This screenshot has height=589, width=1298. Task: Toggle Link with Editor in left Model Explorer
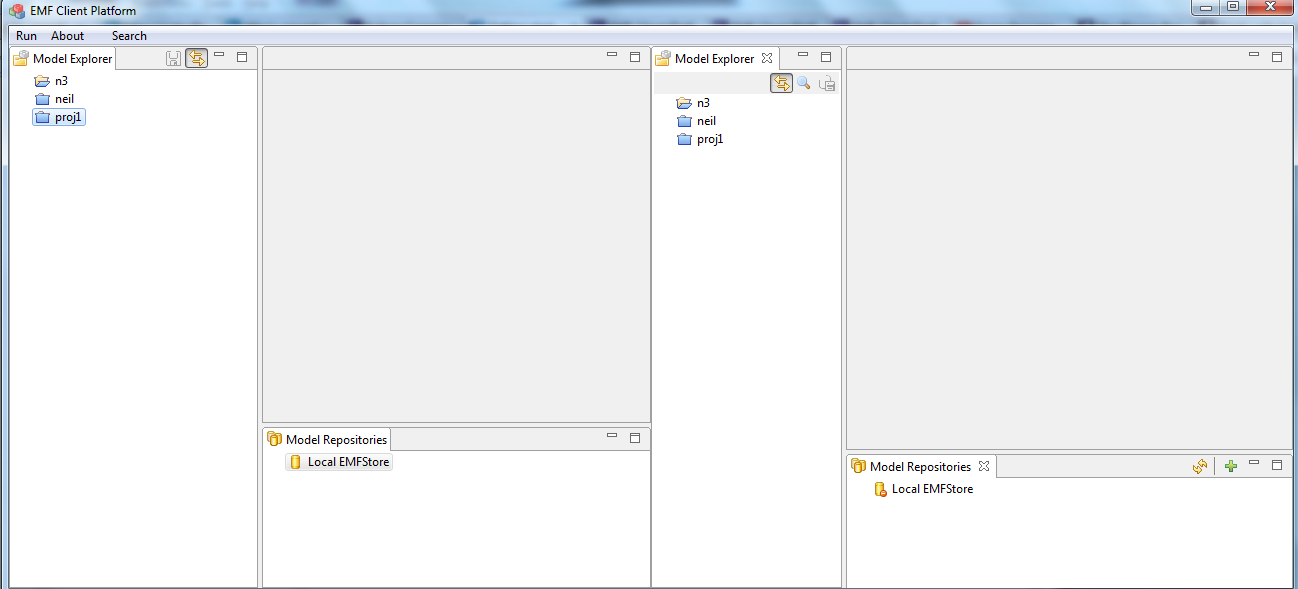[196, 58]
